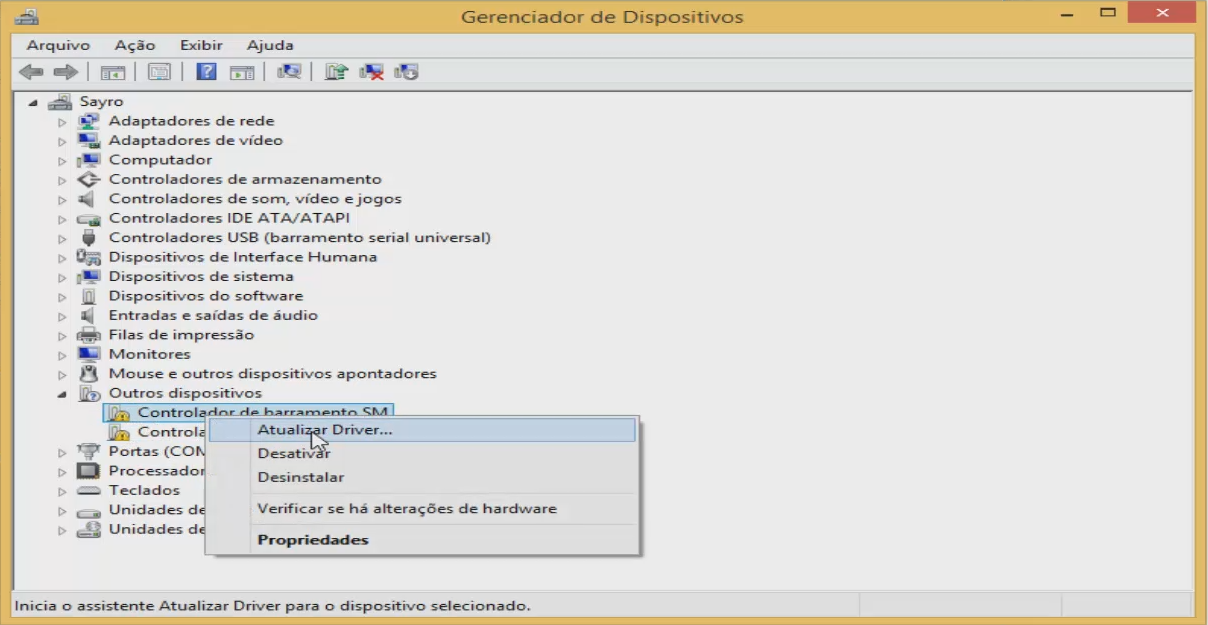Collapse the Outros dispositivos node
This screenshot has width=1208, height=625.
[x=62, y=394]
